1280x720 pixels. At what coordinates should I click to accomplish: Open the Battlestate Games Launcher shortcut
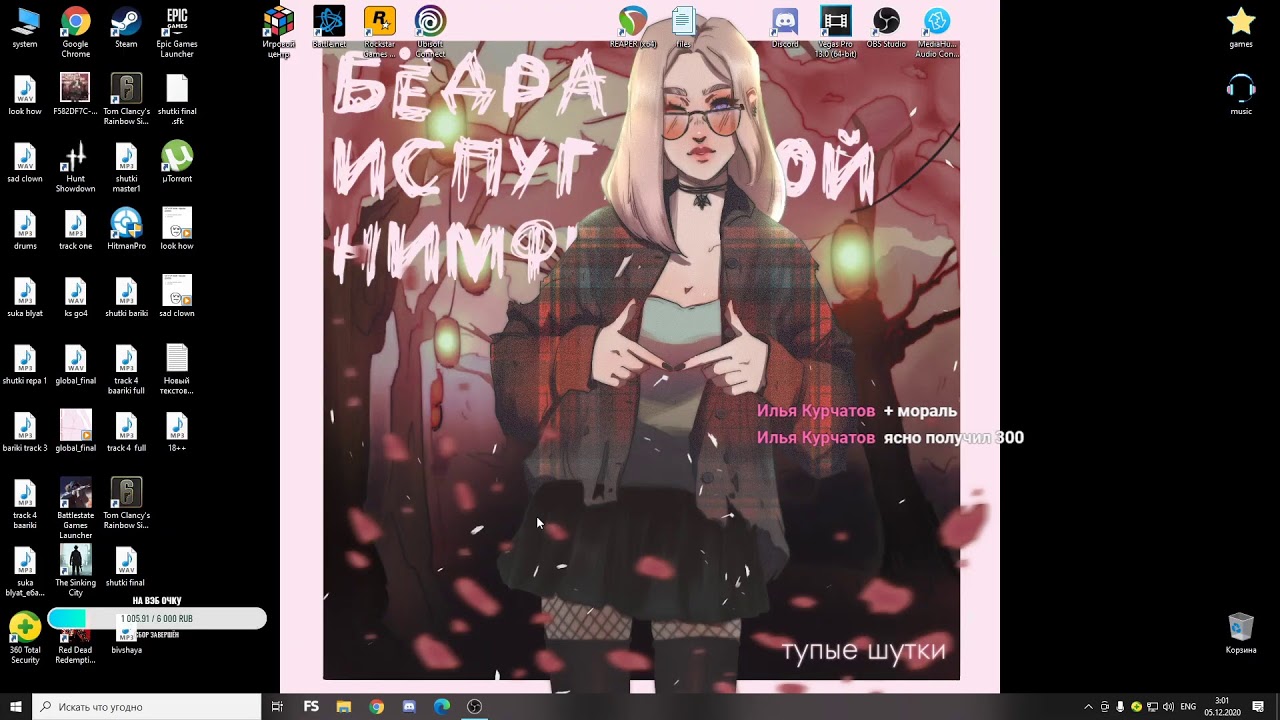75,509
